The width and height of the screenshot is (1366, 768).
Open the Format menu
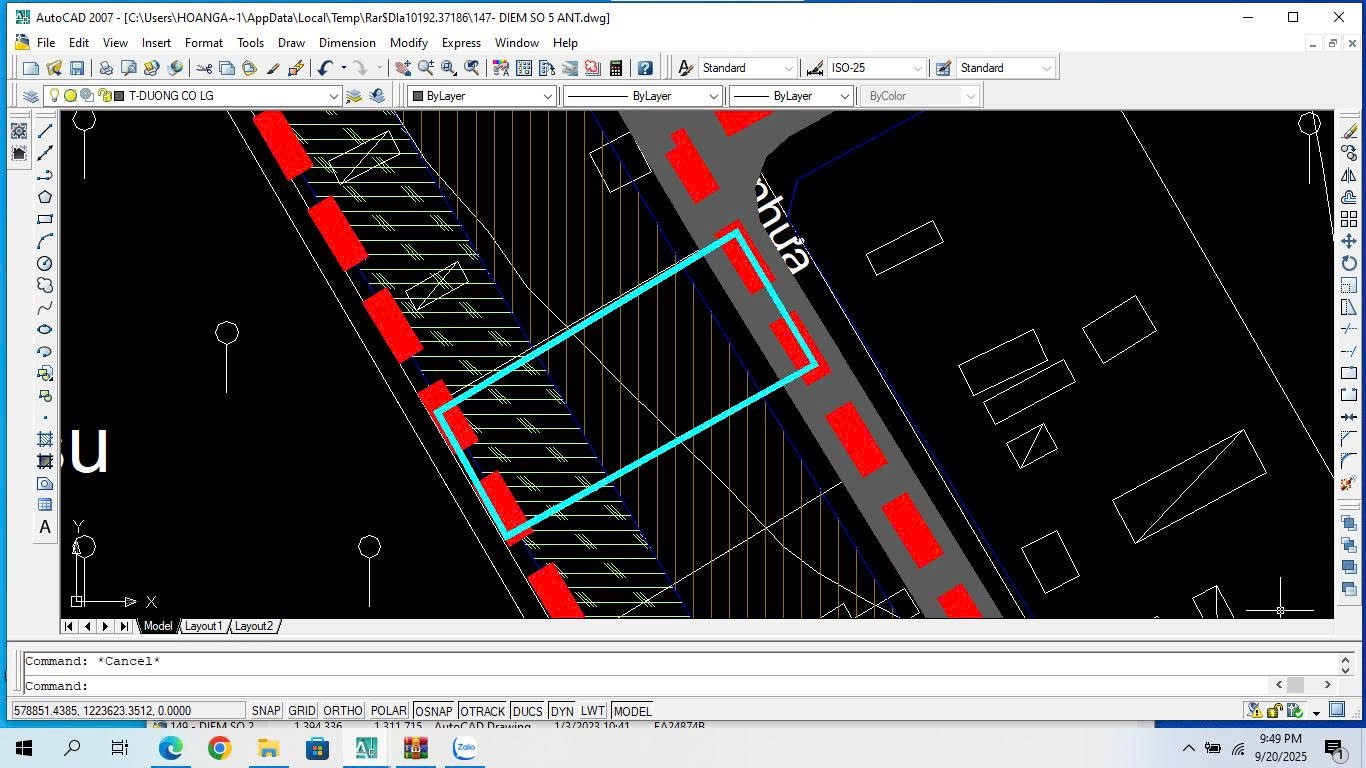pyautogui.click(x=203, y=43)
